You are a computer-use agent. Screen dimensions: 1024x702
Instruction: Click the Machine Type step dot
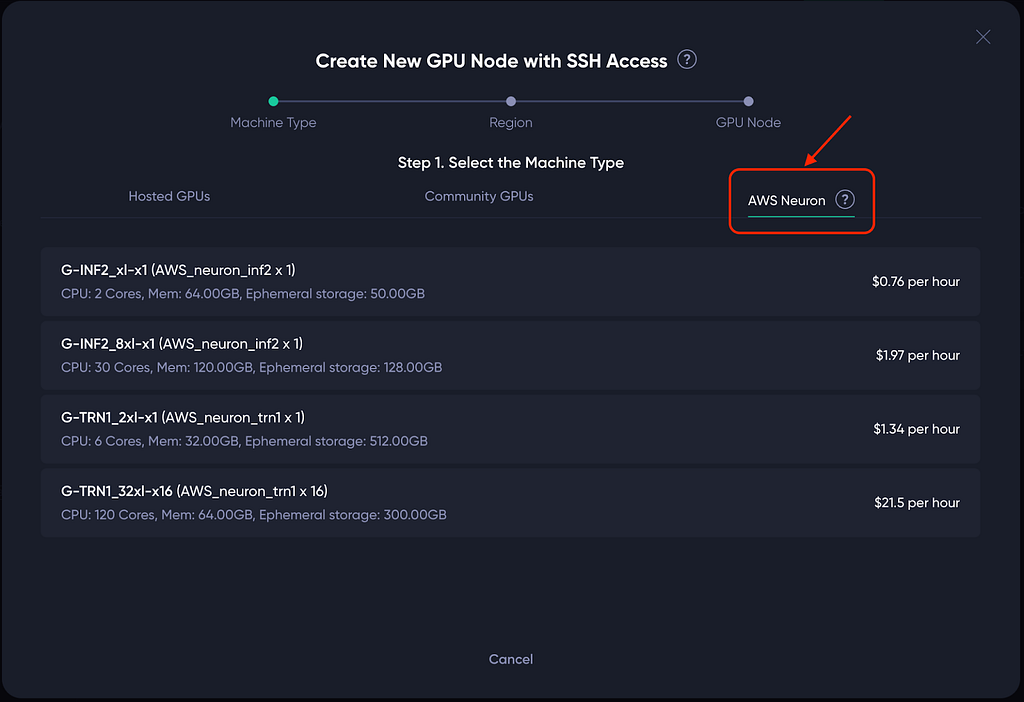[274, 101]
